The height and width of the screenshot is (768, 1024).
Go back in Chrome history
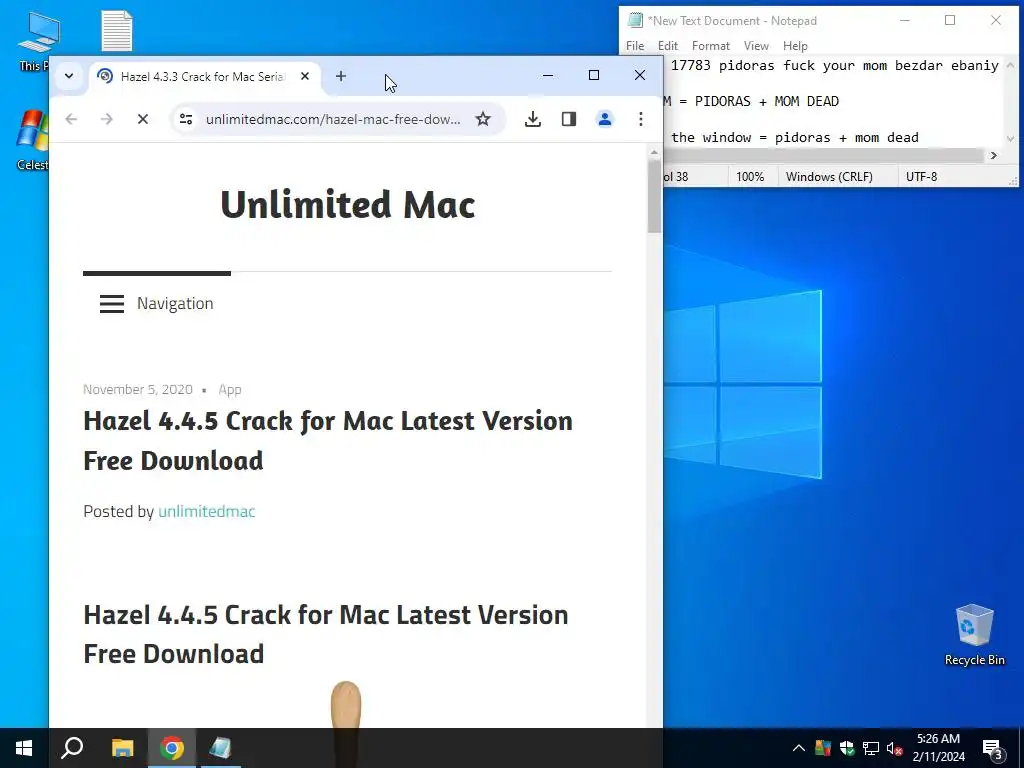click(x=71, y=119)
